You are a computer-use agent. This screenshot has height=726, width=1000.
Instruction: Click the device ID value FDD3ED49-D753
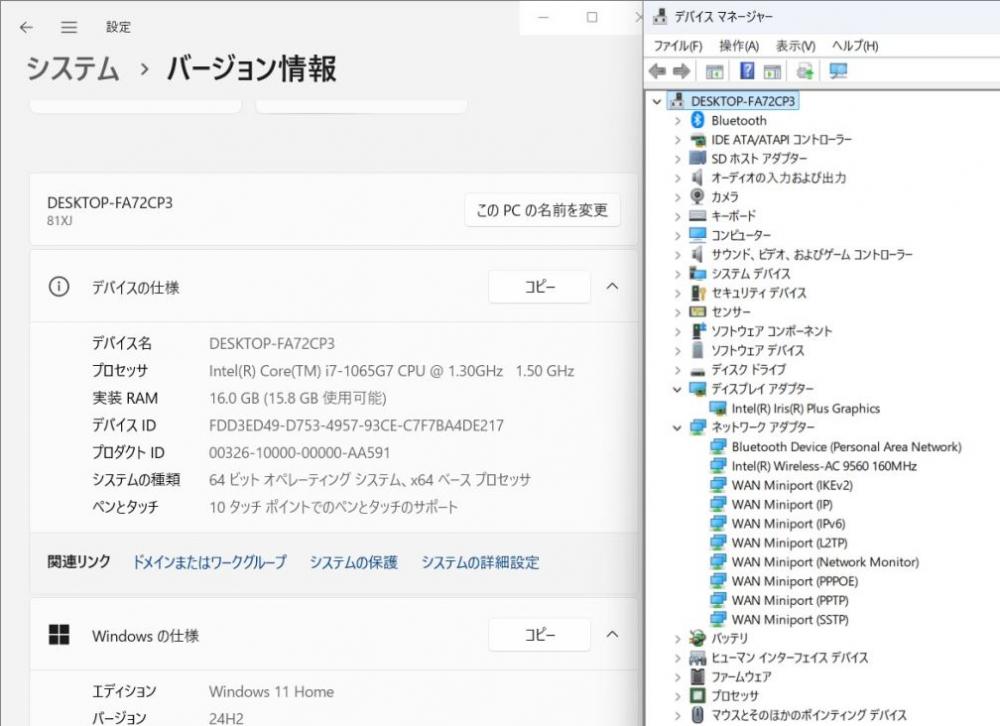tap(356, 426)
